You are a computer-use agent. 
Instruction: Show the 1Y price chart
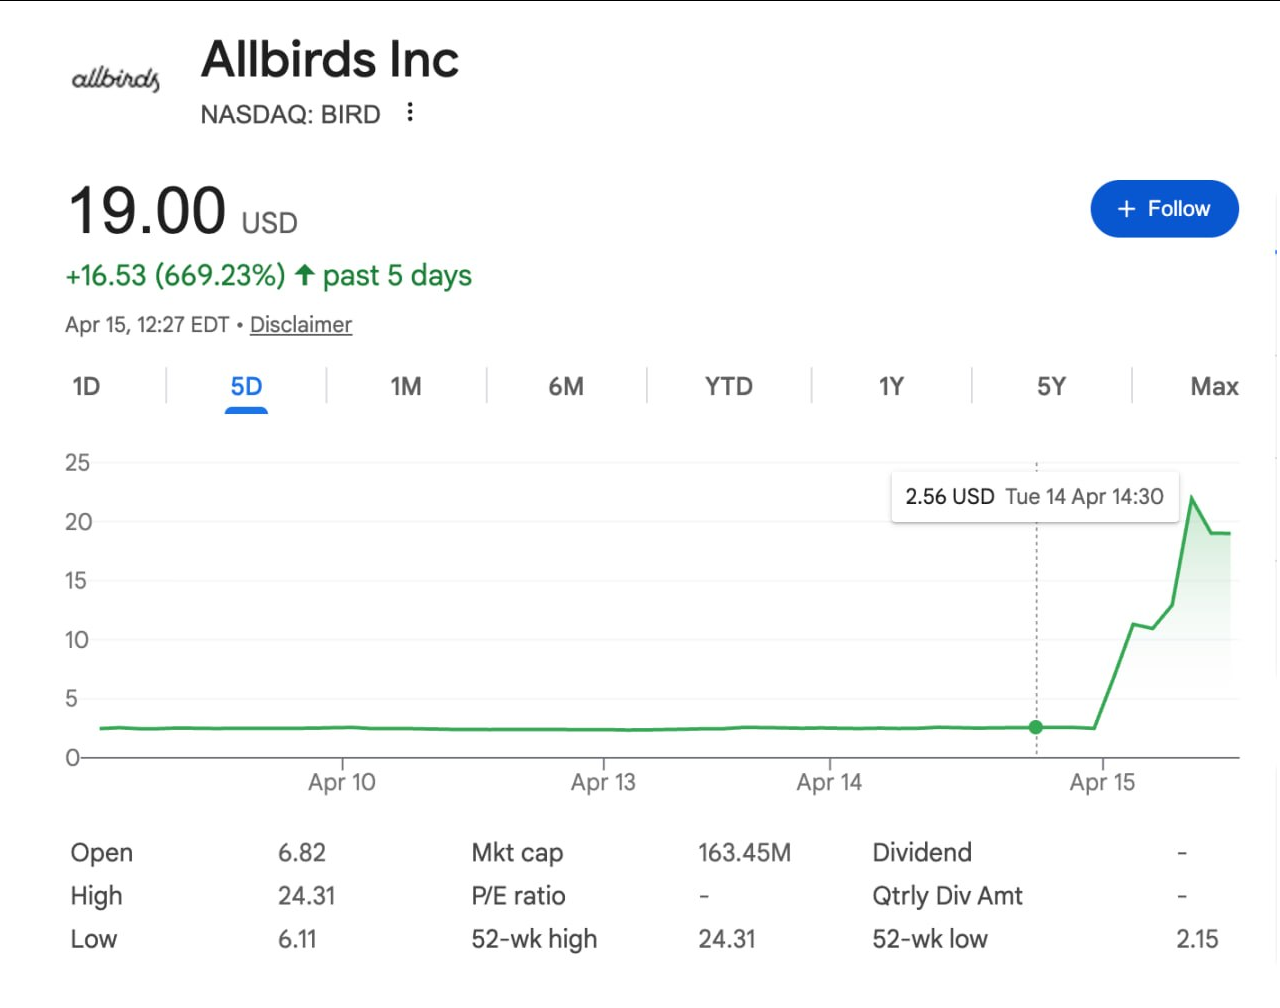[x=891, y=386]
